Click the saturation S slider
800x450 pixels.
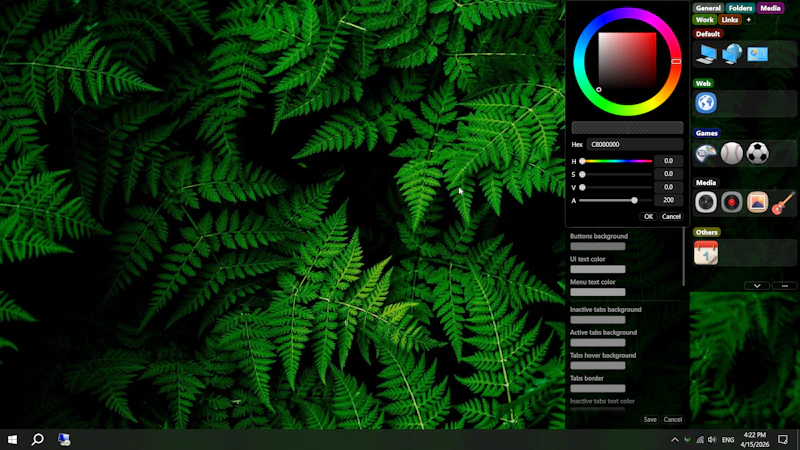pos(616,174)
